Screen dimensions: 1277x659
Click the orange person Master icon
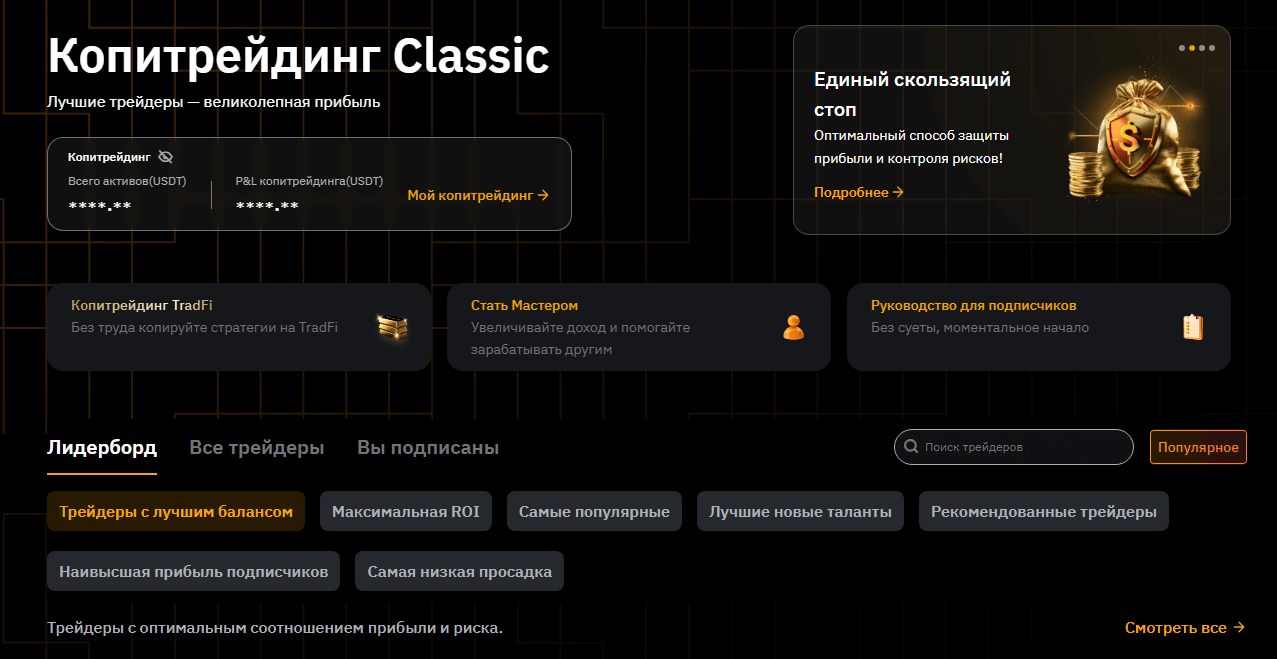click(x=793, y=327)
